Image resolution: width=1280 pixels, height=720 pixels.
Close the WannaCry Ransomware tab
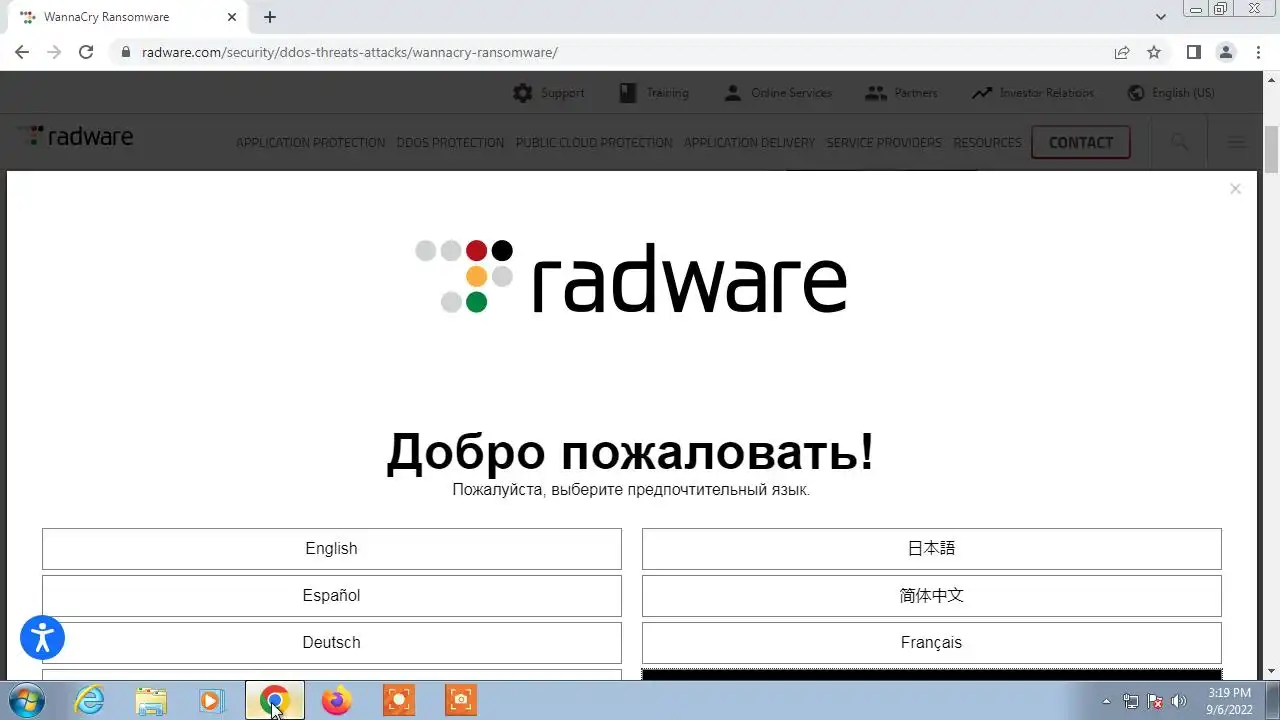232,17
